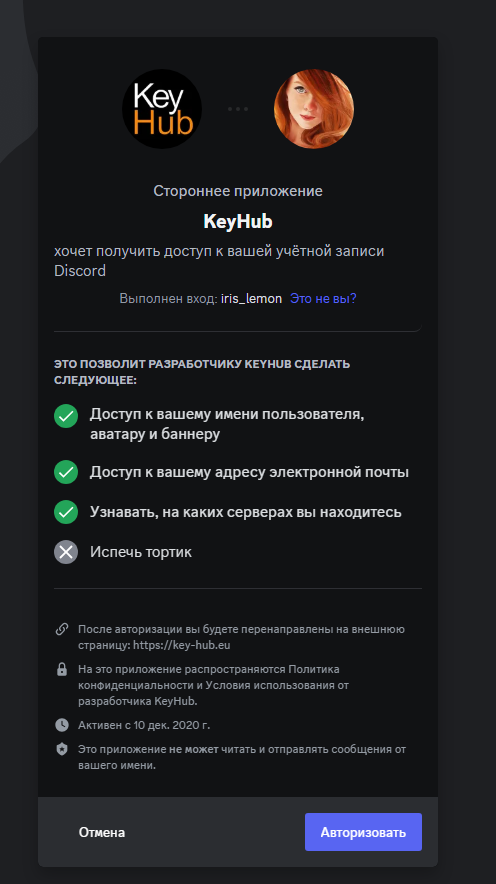Click the redirect URL https://key-hub.eu

coord(181,645)
